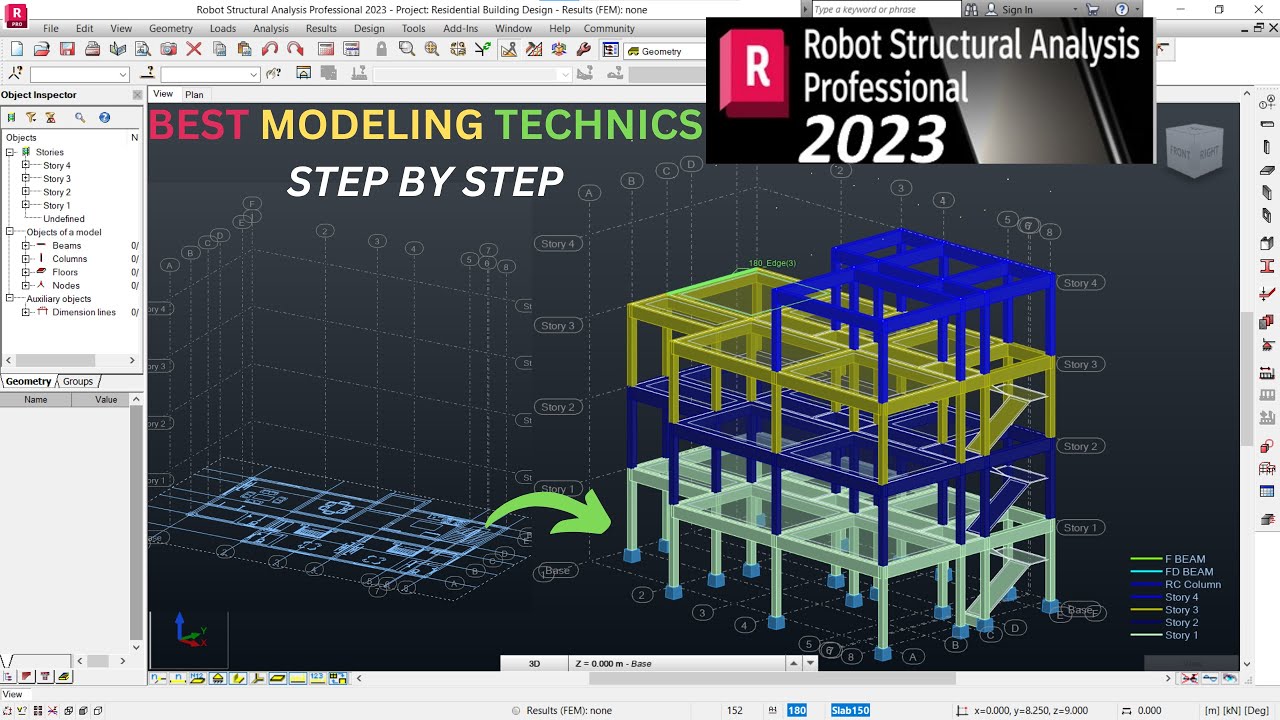This screenshot has height=720, width=1280.
Task: Click the Slab150 status bar field
Action: [x=850, y=710]
